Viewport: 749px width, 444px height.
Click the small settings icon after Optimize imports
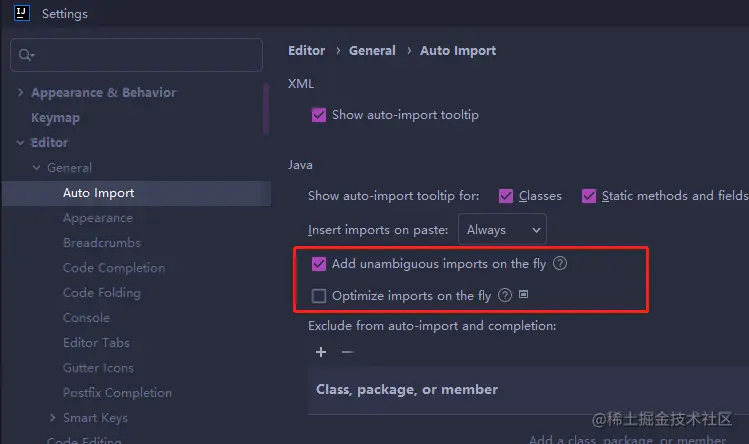pos(523,295)
